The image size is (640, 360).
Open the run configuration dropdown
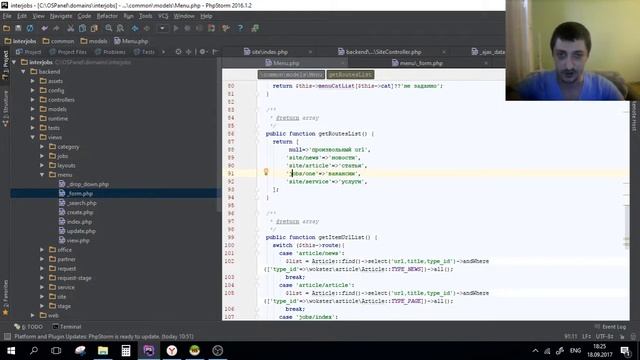click(x=162, y=28)
